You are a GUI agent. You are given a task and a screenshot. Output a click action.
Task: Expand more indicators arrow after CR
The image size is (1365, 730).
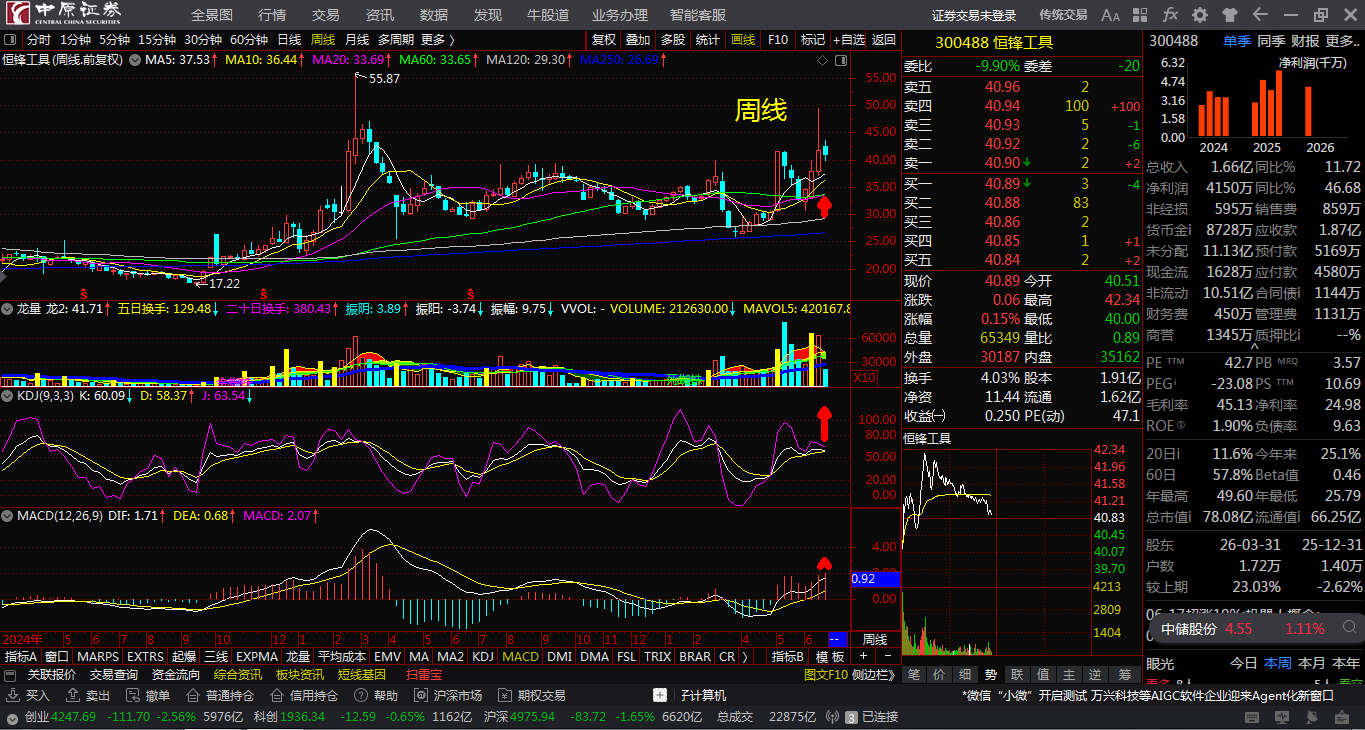click(x=746, y=657)
